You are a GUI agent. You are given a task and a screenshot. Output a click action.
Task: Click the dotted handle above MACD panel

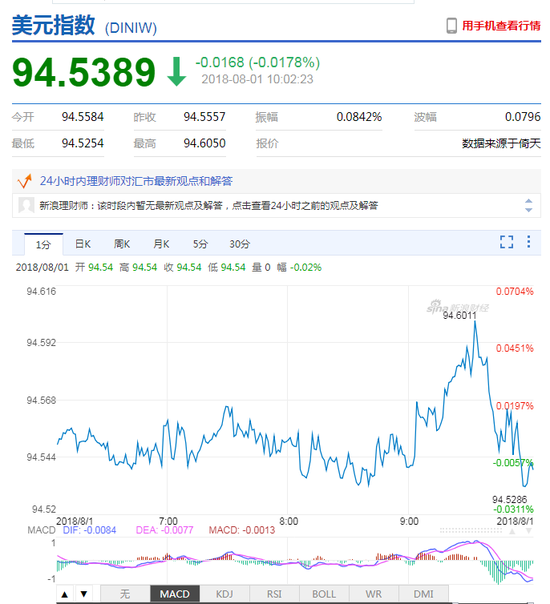click(471, 531)
